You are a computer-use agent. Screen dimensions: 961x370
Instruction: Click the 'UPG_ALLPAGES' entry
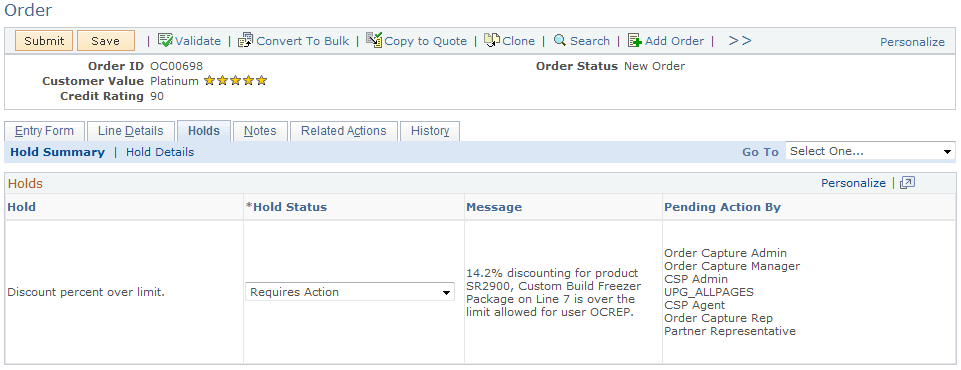point(709,292)
